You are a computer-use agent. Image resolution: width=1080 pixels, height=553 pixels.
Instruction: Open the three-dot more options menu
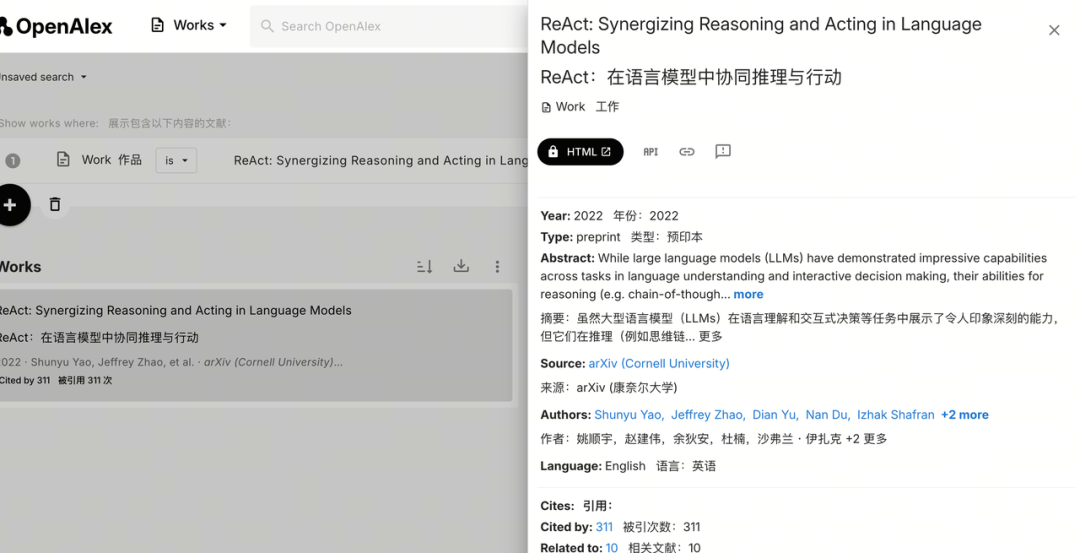[x=497, y=267]
